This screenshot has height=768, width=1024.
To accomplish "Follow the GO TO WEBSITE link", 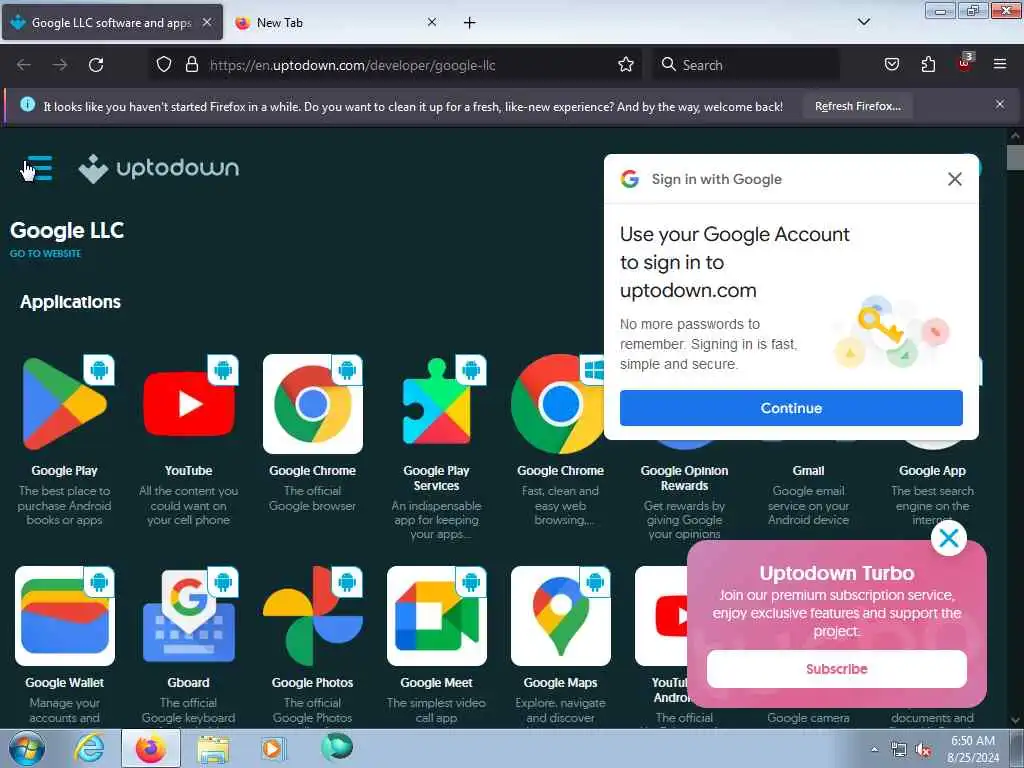I will coord(45,253).
